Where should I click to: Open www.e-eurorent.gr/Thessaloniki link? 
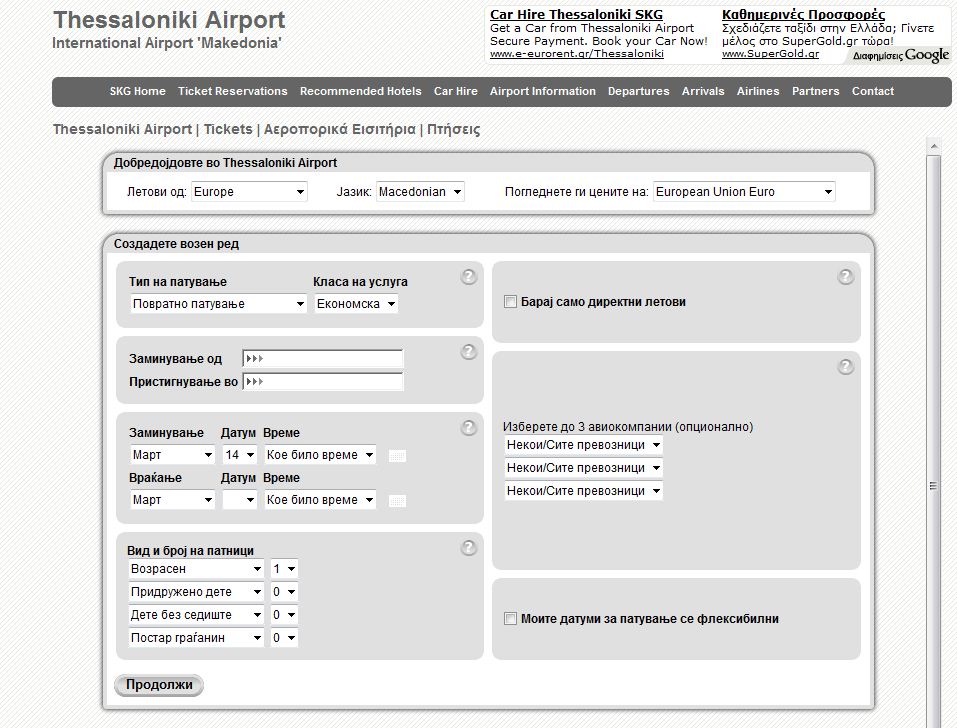(x=577, y=54)
